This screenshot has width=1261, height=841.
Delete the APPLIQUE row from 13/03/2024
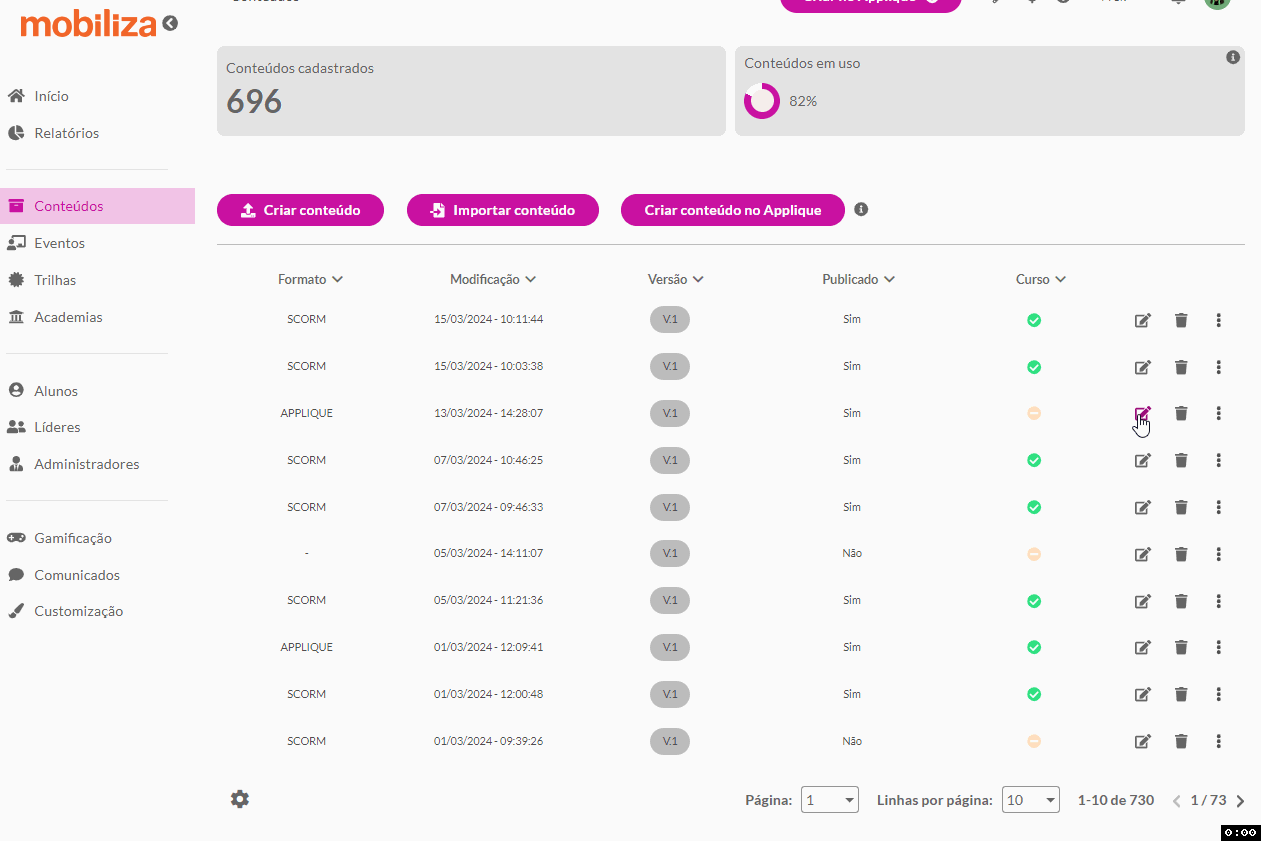(1181, 413)
